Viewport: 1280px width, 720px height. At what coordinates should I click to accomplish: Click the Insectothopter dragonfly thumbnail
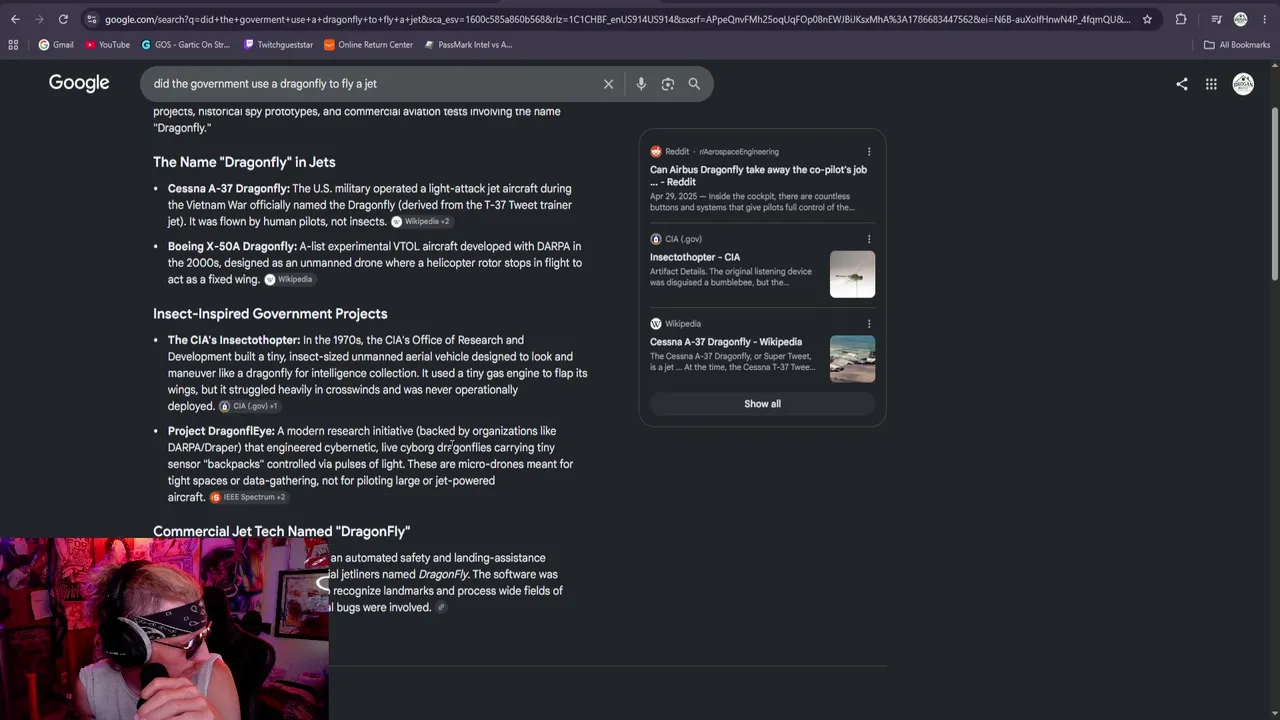(x=852, y=274)
